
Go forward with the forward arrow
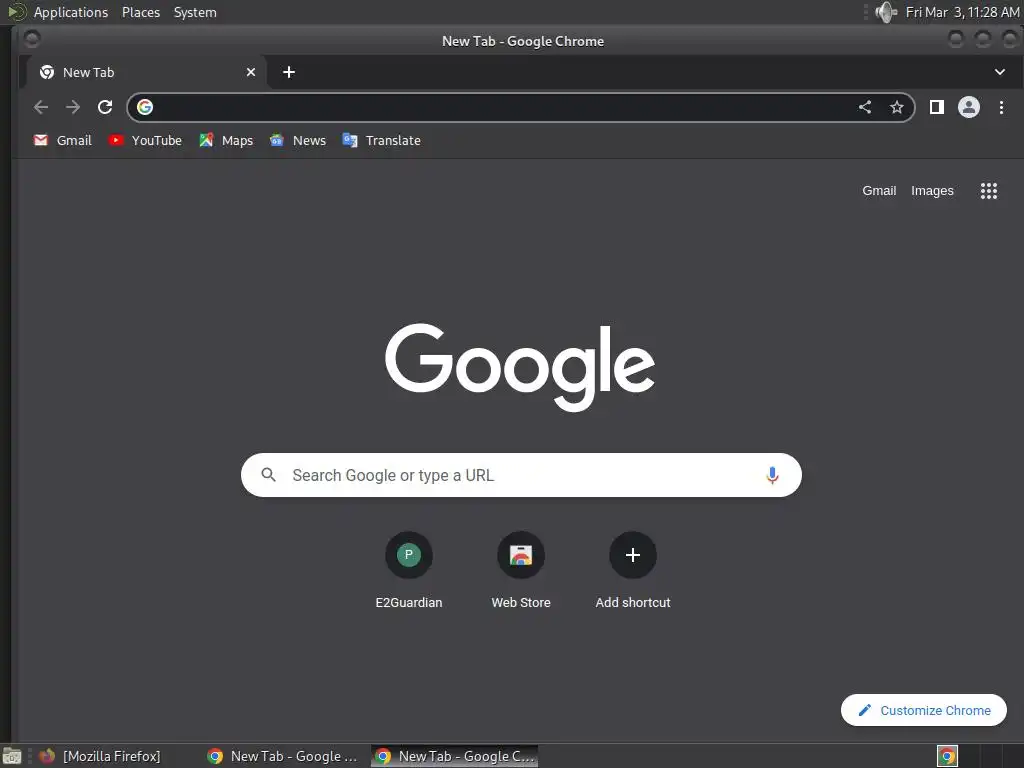tap(73, 107)
